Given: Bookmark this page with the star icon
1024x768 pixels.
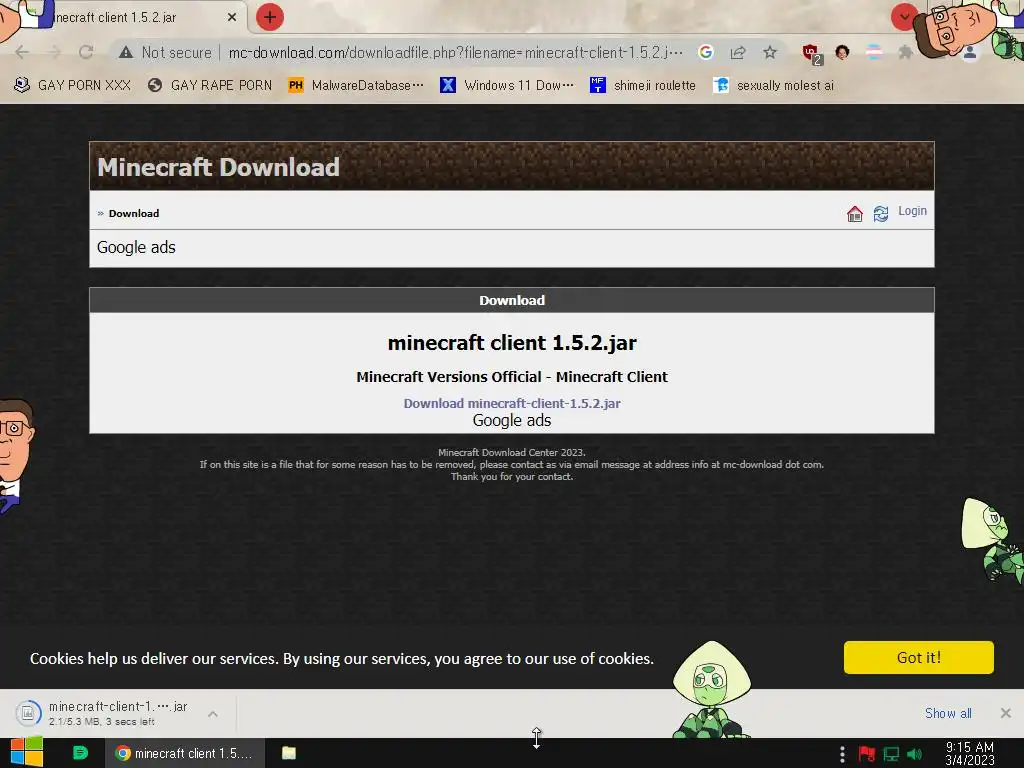Looking at the screenshot, I should click(770, 52).
